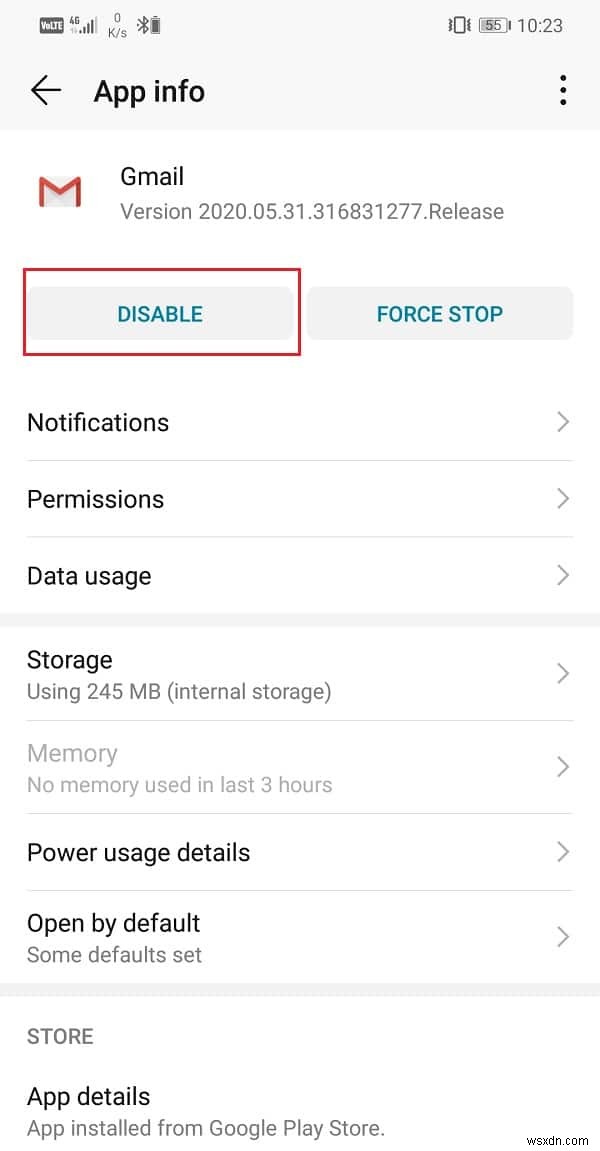This screenshot has width=600, height=1151.
Task: Tap the clock showing 10:23
Action: [540, 24]
